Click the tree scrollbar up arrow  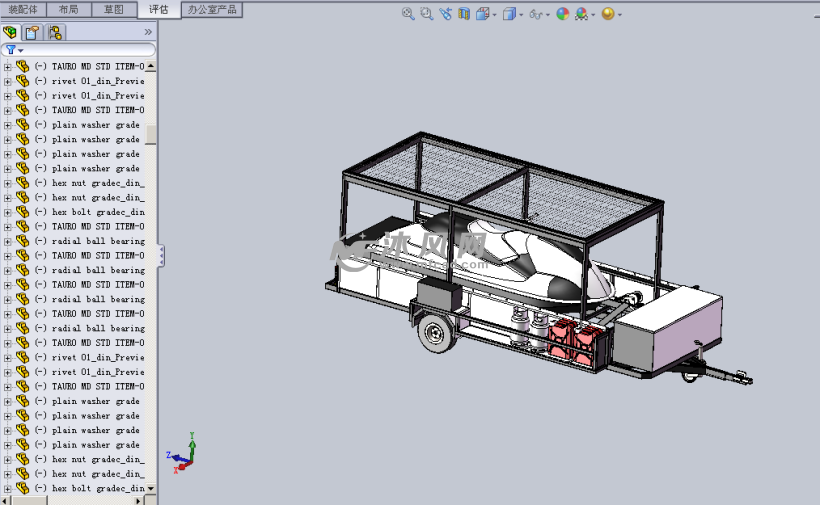pyautogui.click(x=151, y=66)
